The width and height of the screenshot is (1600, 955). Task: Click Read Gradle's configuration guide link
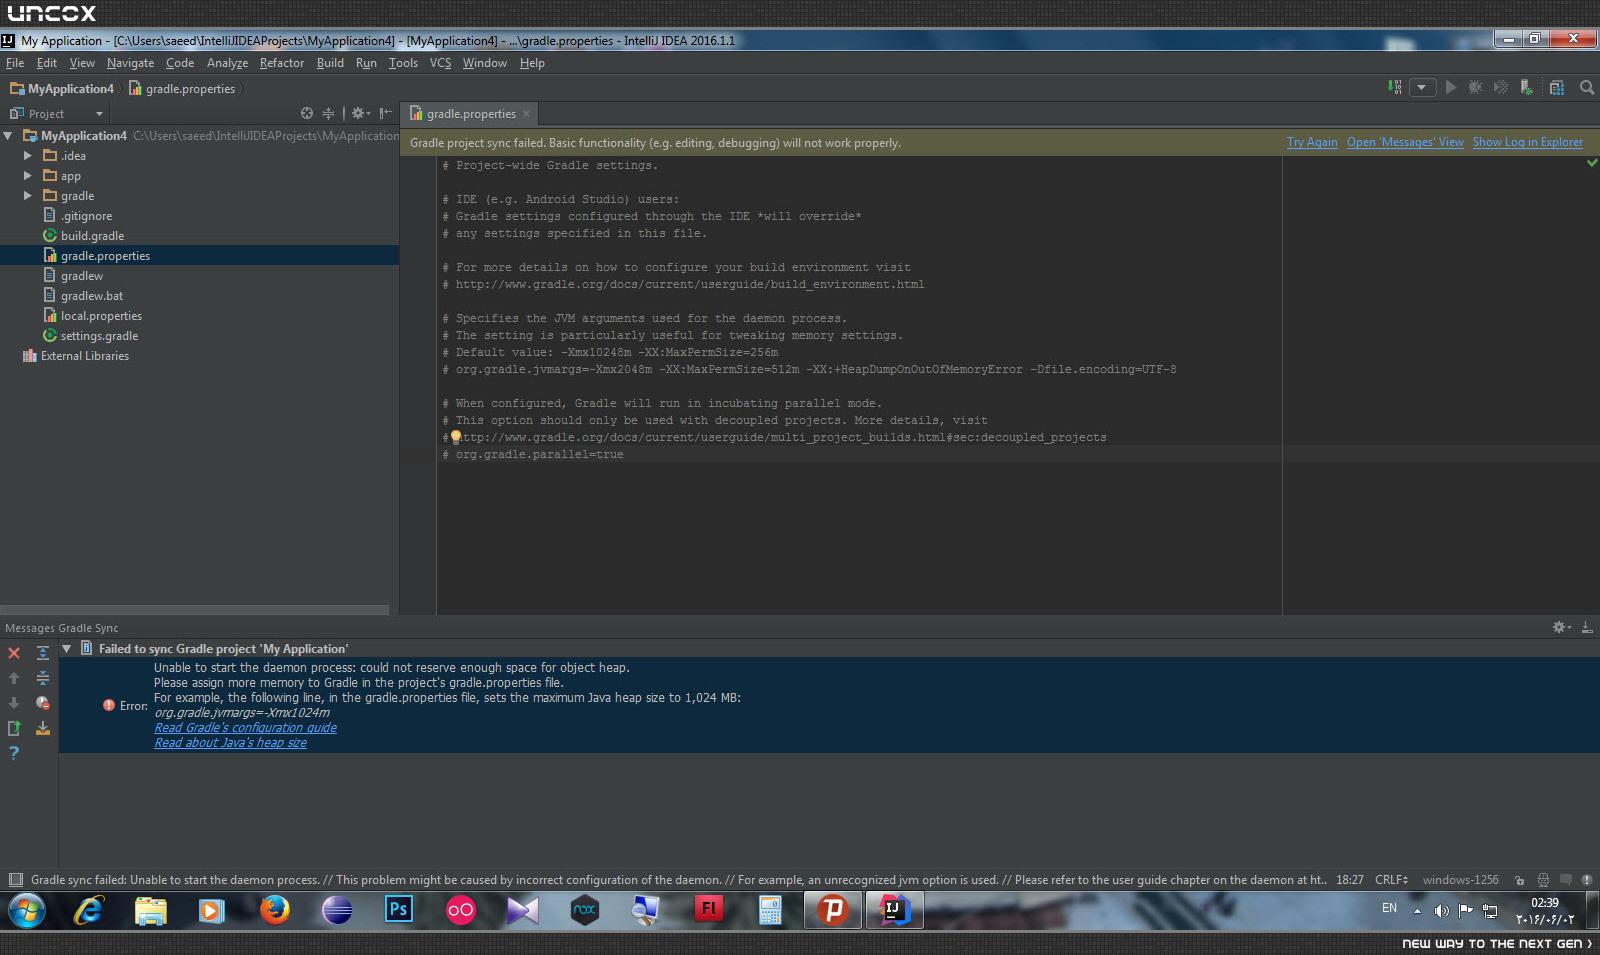point(245,728)
